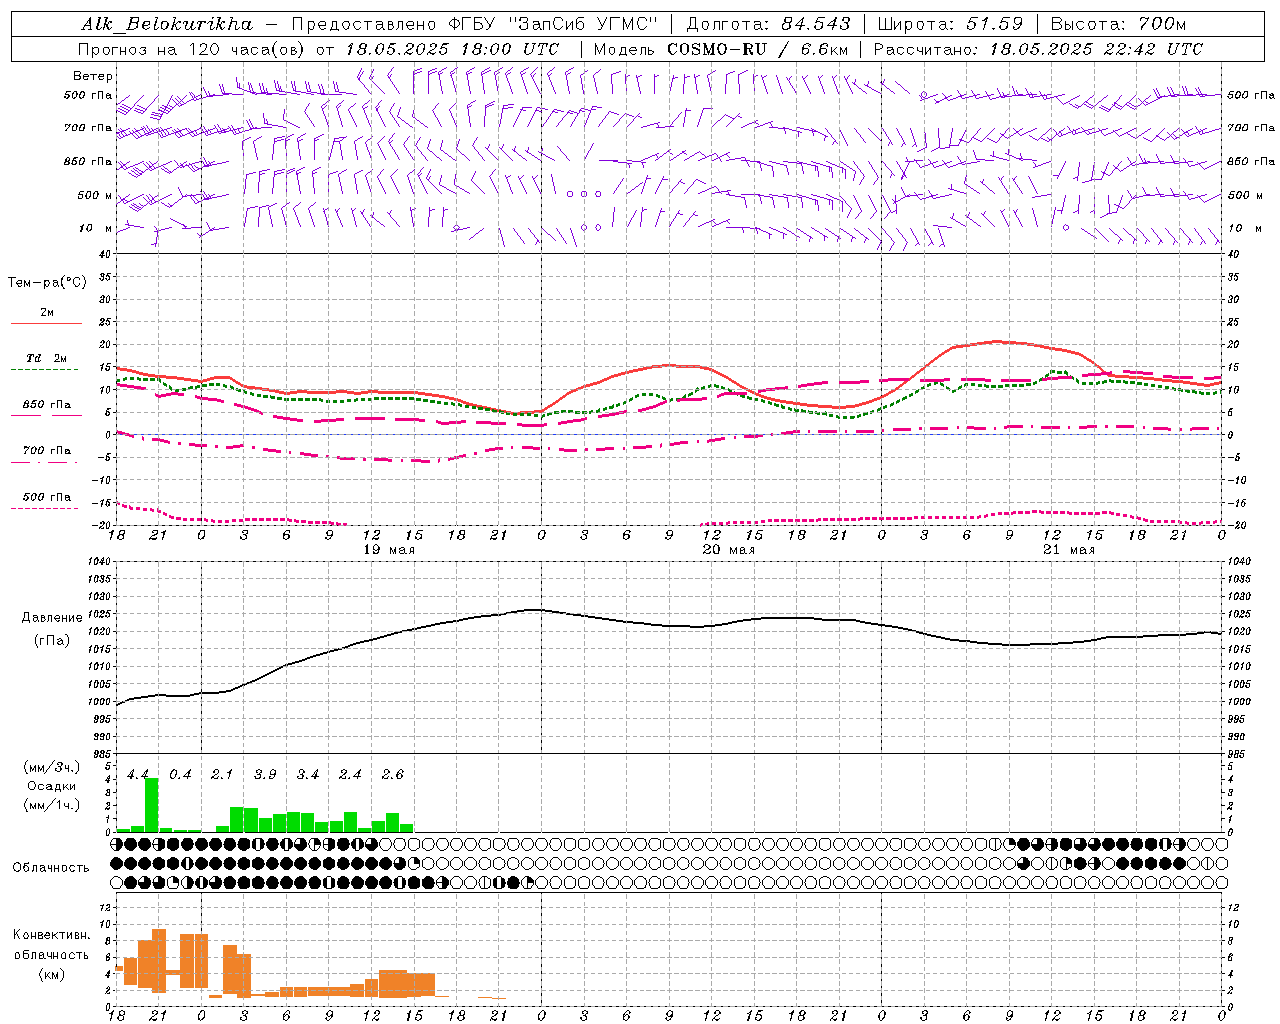Click the model name COSMO-RU / 6.6км

coord(758,49)
